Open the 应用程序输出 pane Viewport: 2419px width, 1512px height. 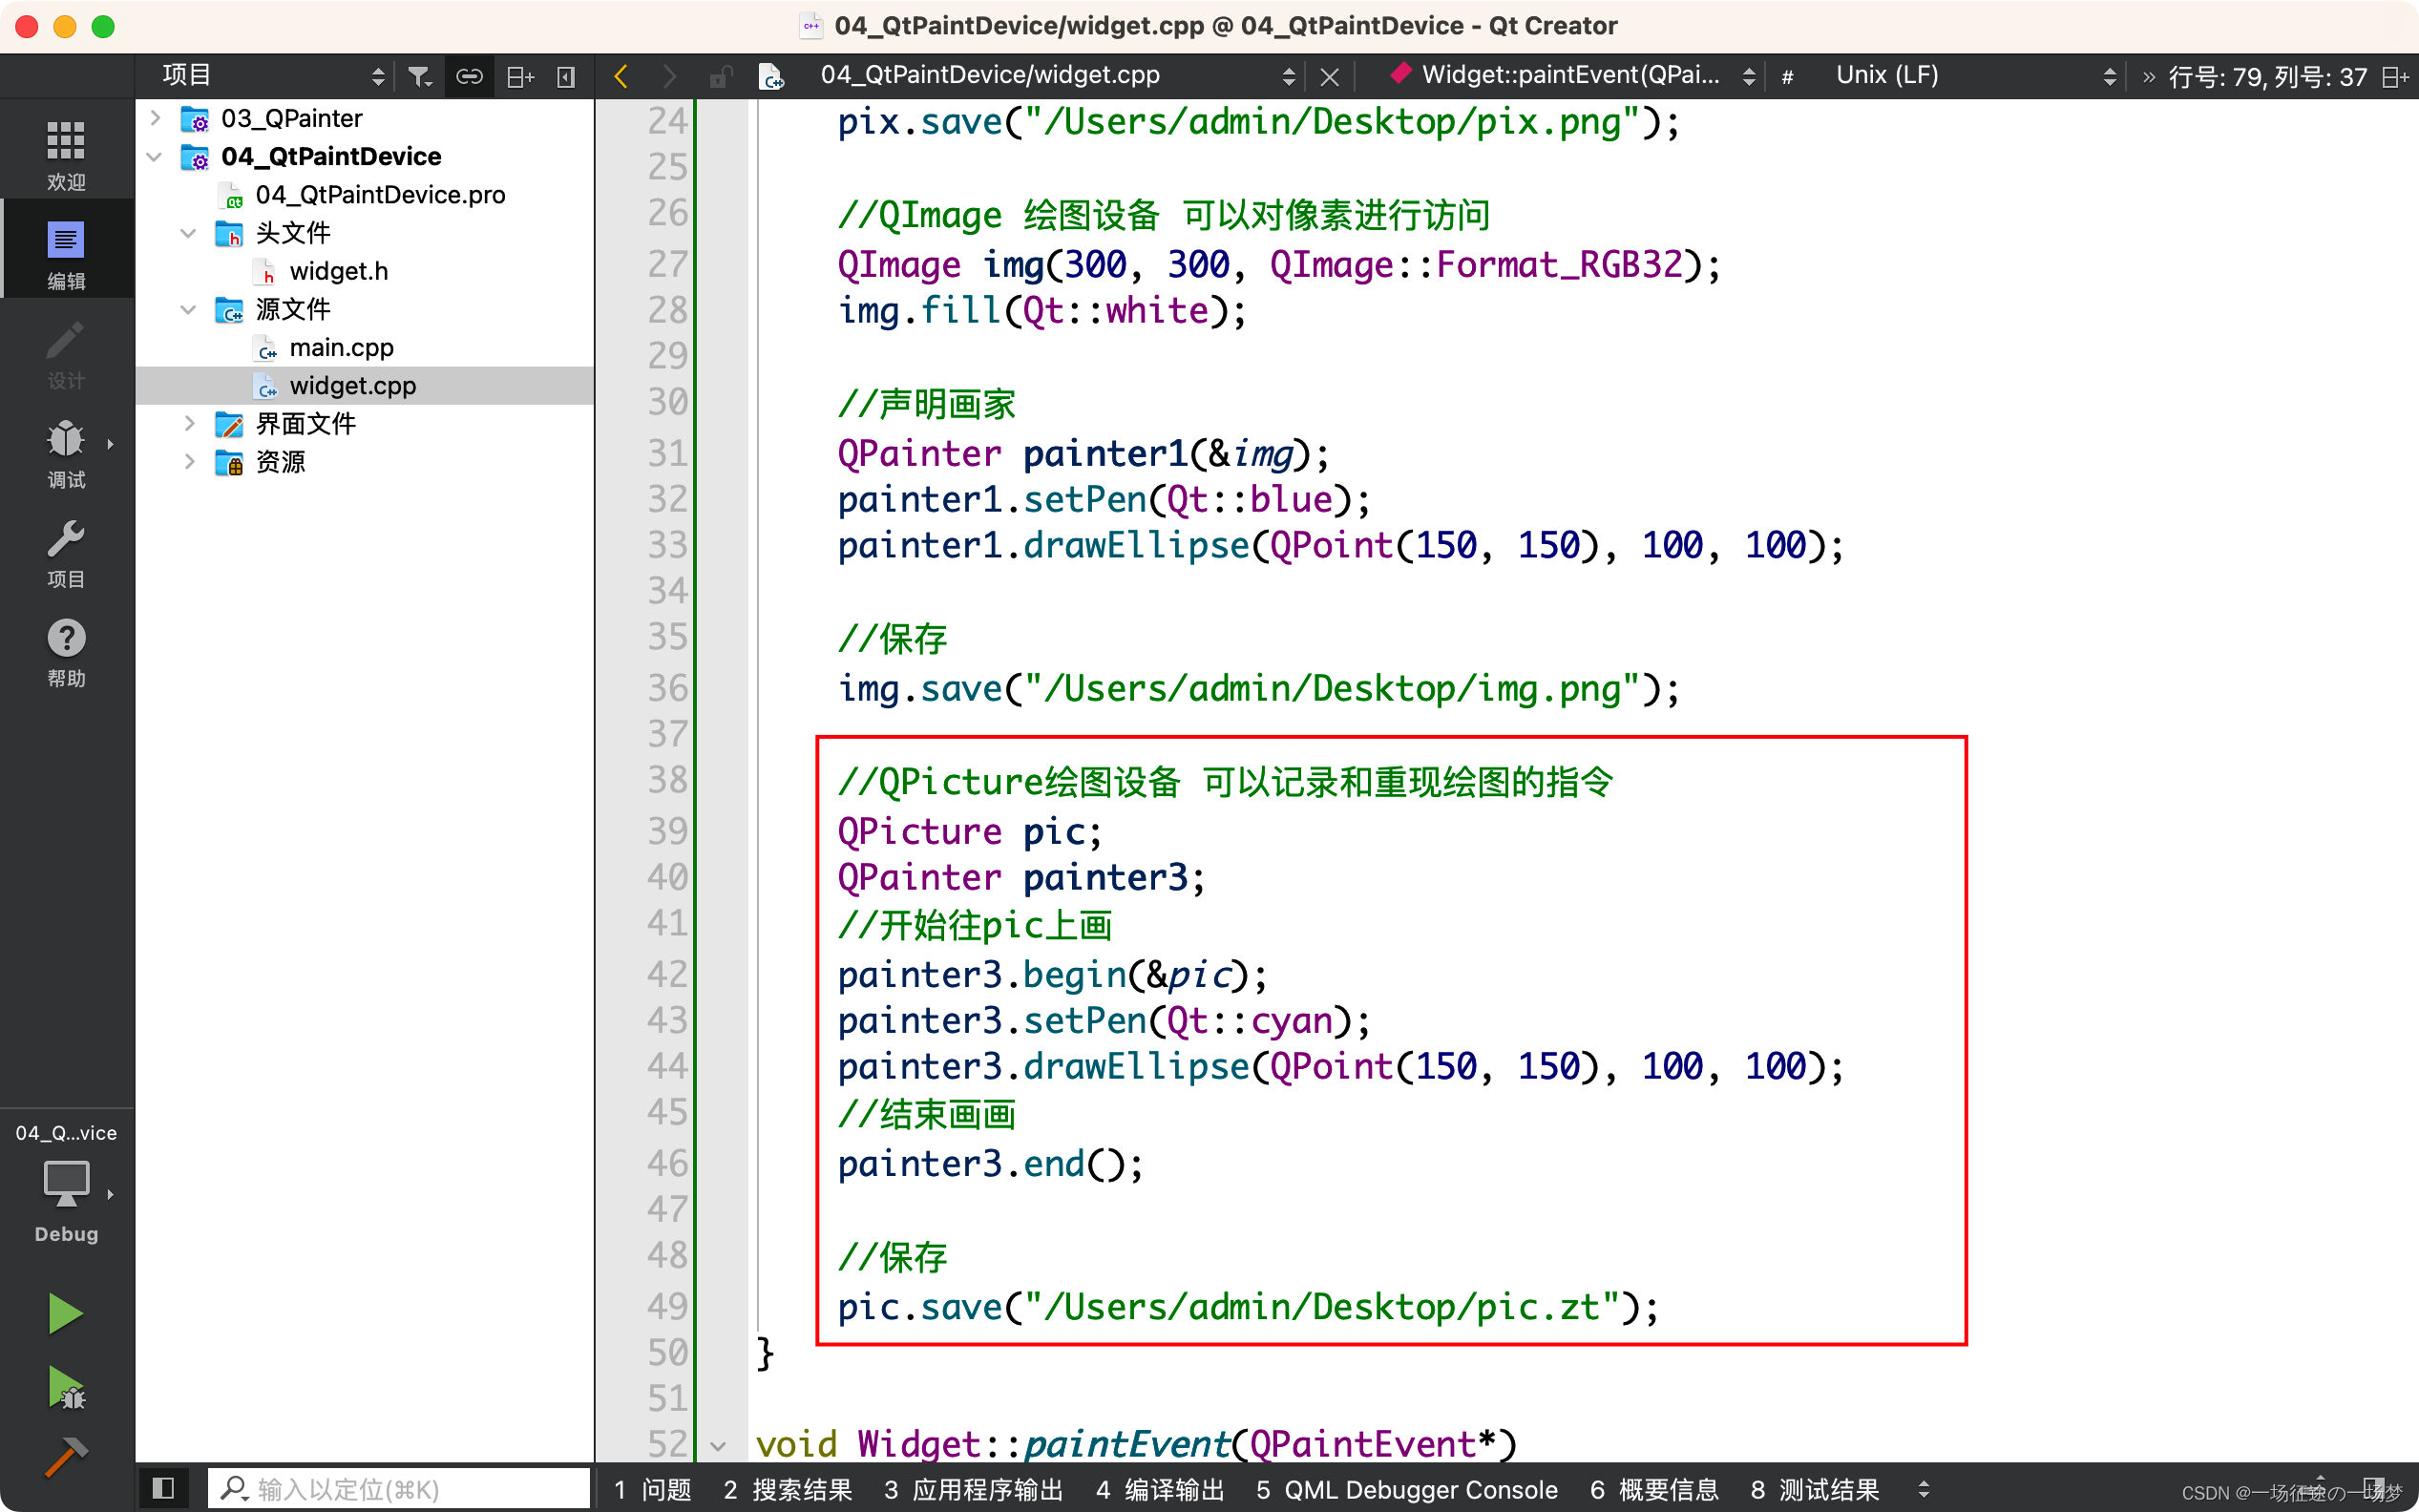tap(973, 1489)
